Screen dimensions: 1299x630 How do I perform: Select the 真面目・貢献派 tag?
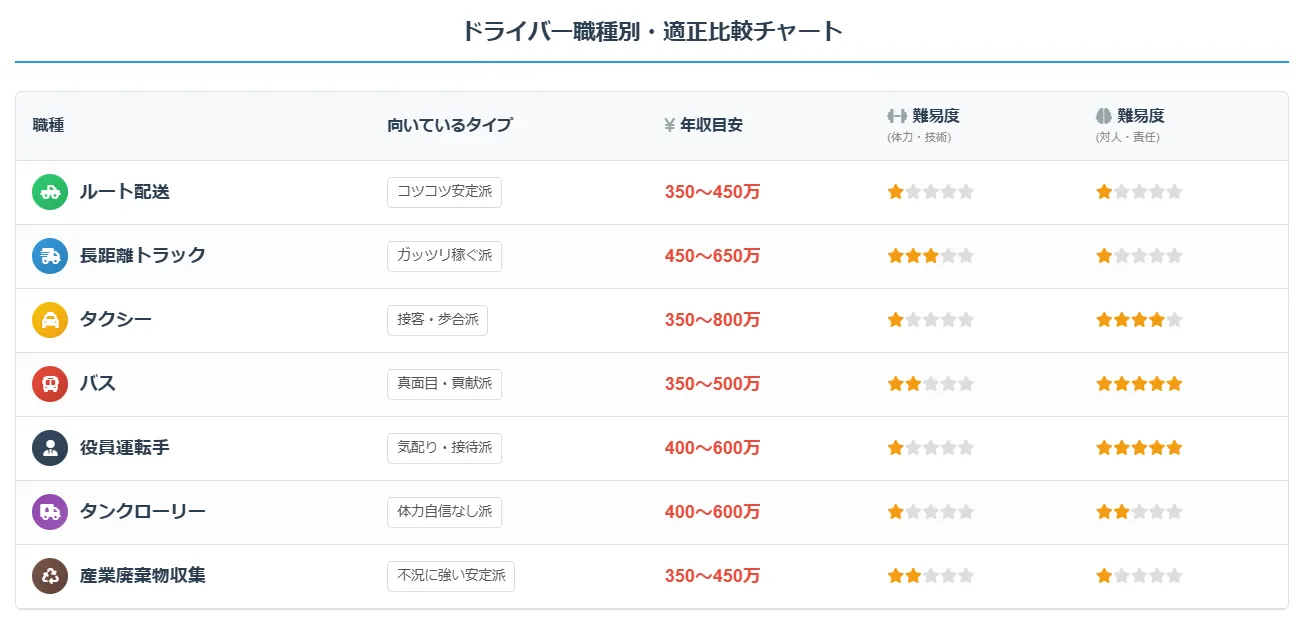tap(444, 384)
